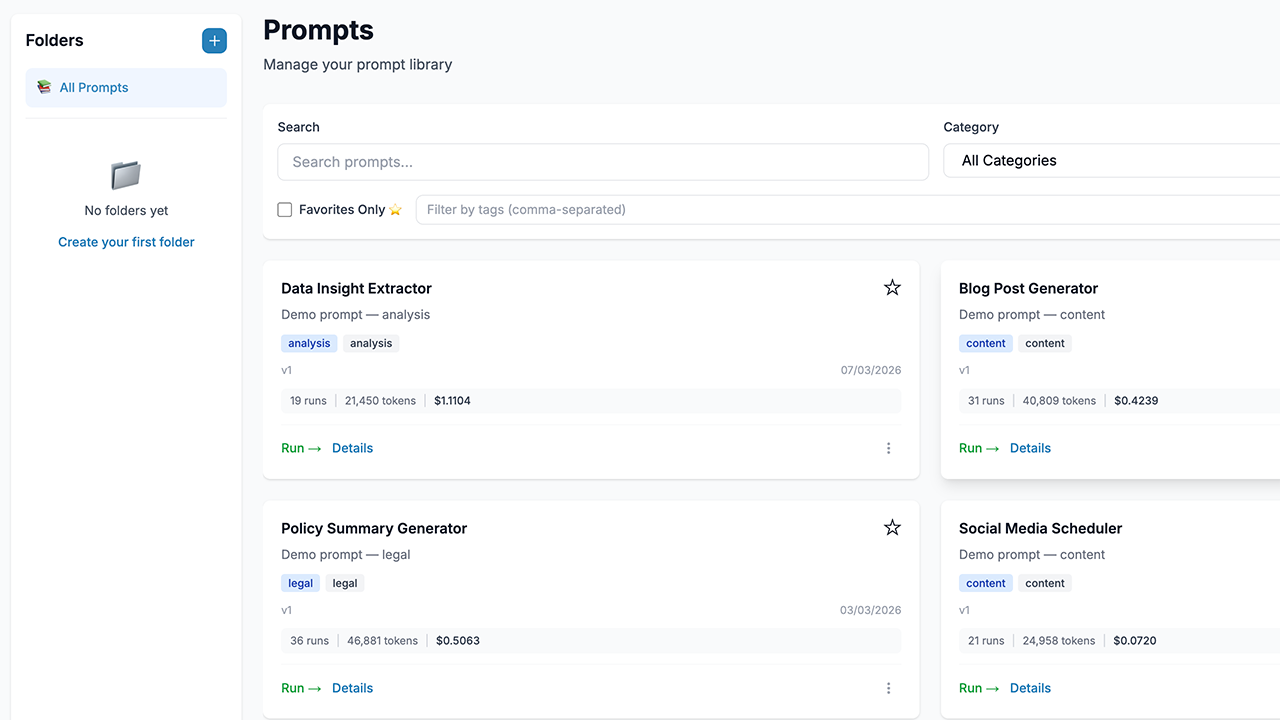Click blue content tag on Social Media Scheduler
This screenshot has height=720, width=1280.
coord(986,583)
